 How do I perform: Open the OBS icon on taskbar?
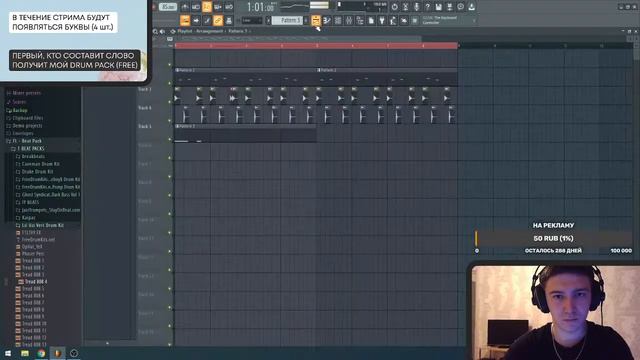click(x=74, y=353)
